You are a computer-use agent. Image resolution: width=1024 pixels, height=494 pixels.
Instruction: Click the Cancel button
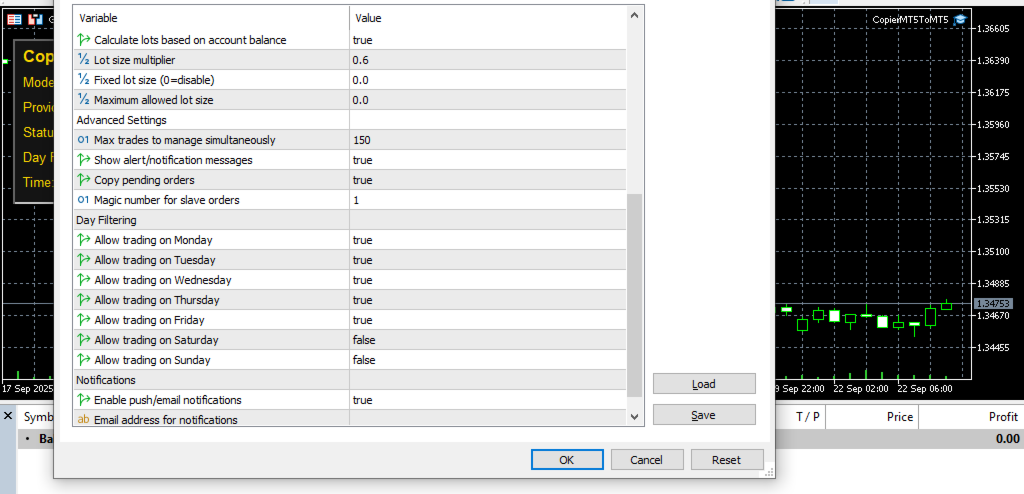tap(647, 459)
